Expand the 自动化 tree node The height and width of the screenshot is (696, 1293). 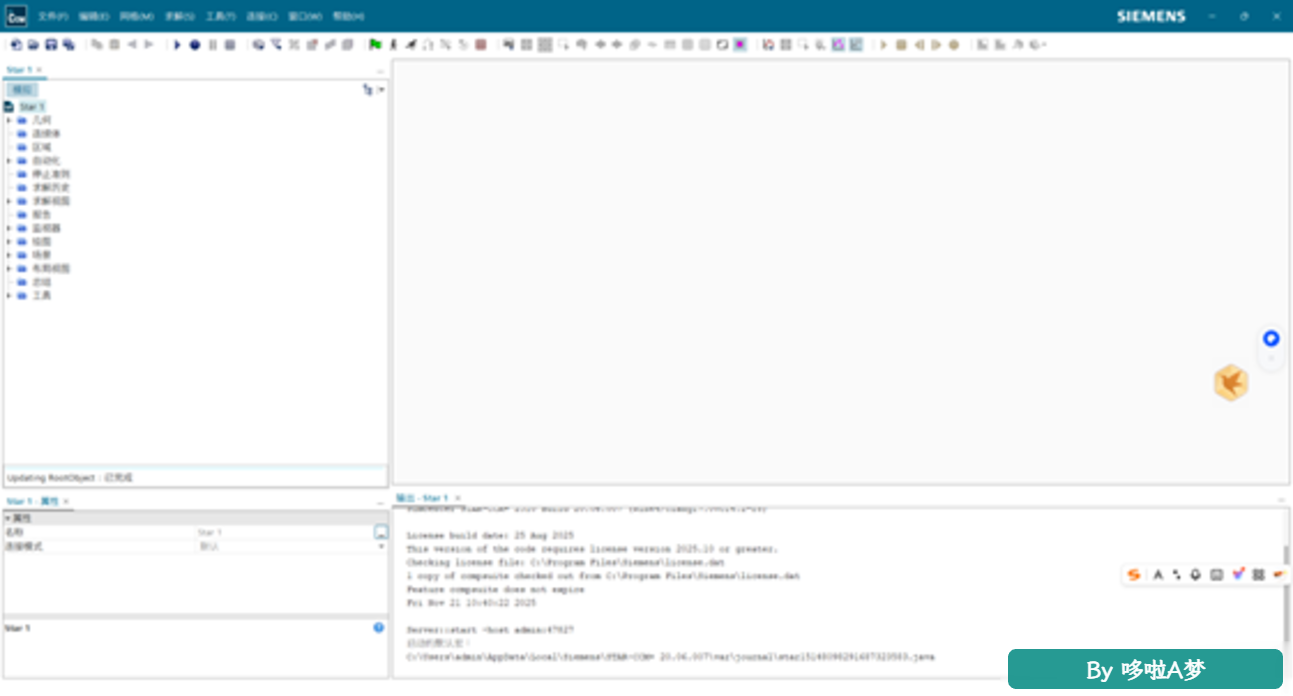click(9, 160)
